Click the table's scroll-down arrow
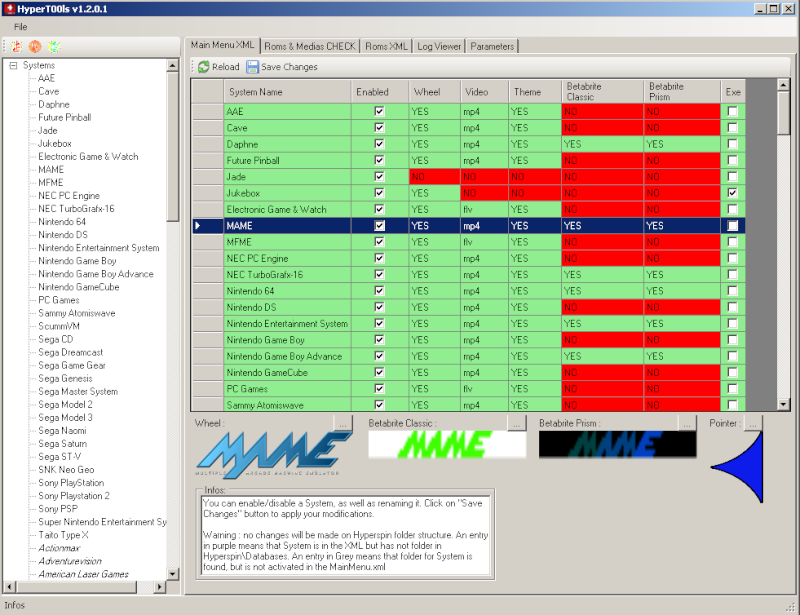Image resolution: width=800 pixels, height=615 pixels. (x=783, y=405)
